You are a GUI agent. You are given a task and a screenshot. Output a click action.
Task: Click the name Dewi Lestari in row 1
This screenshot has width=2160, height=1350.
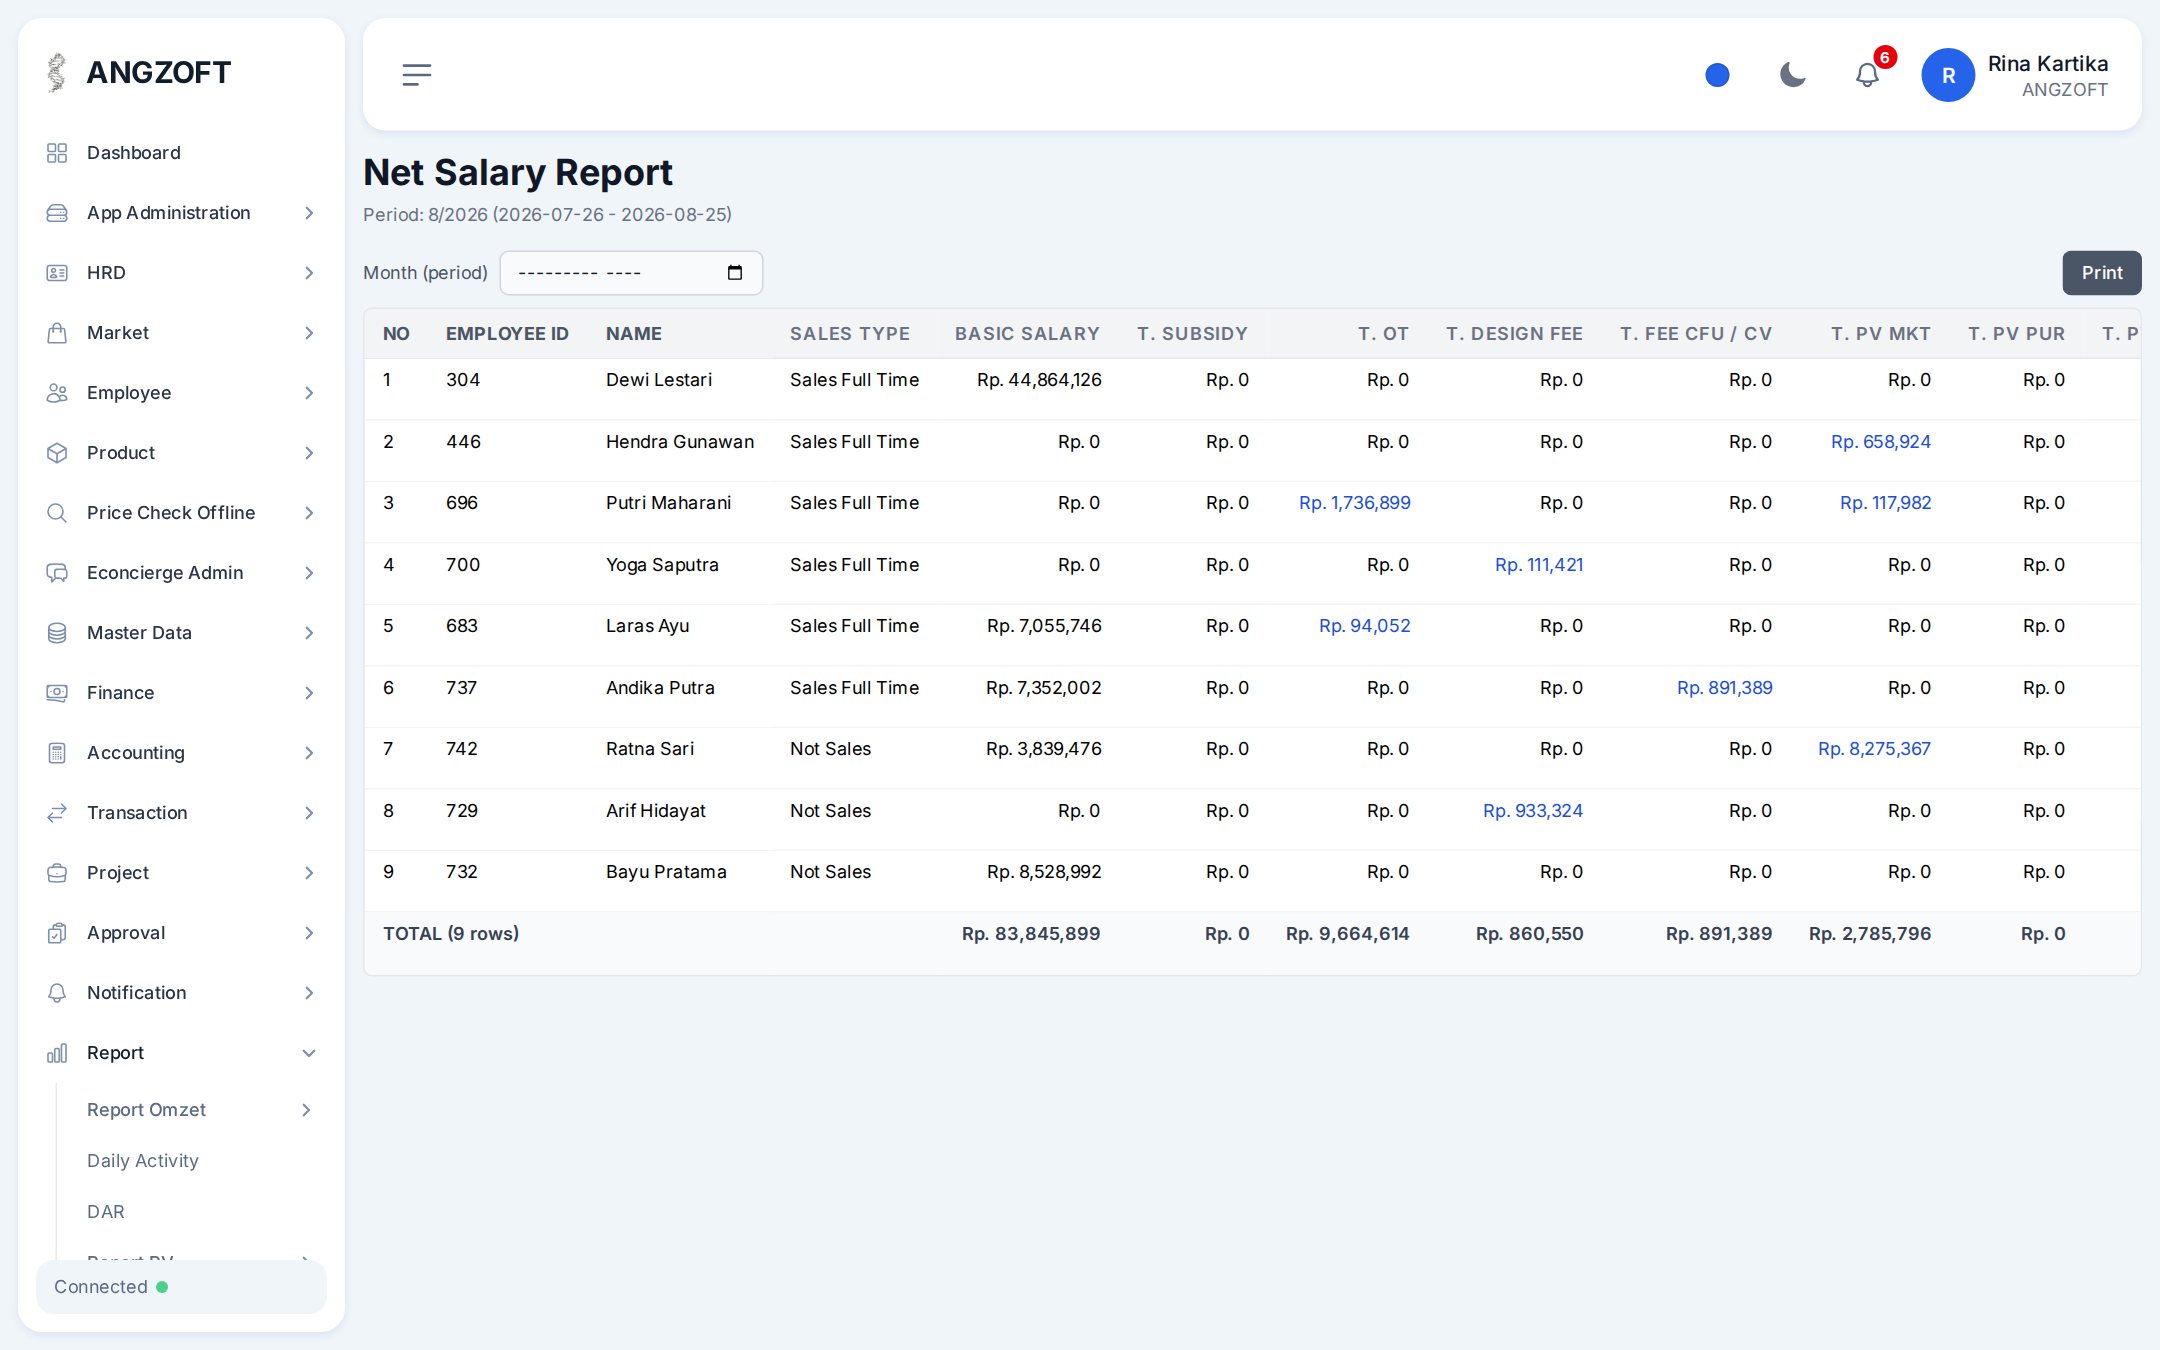tap(659, 380)
